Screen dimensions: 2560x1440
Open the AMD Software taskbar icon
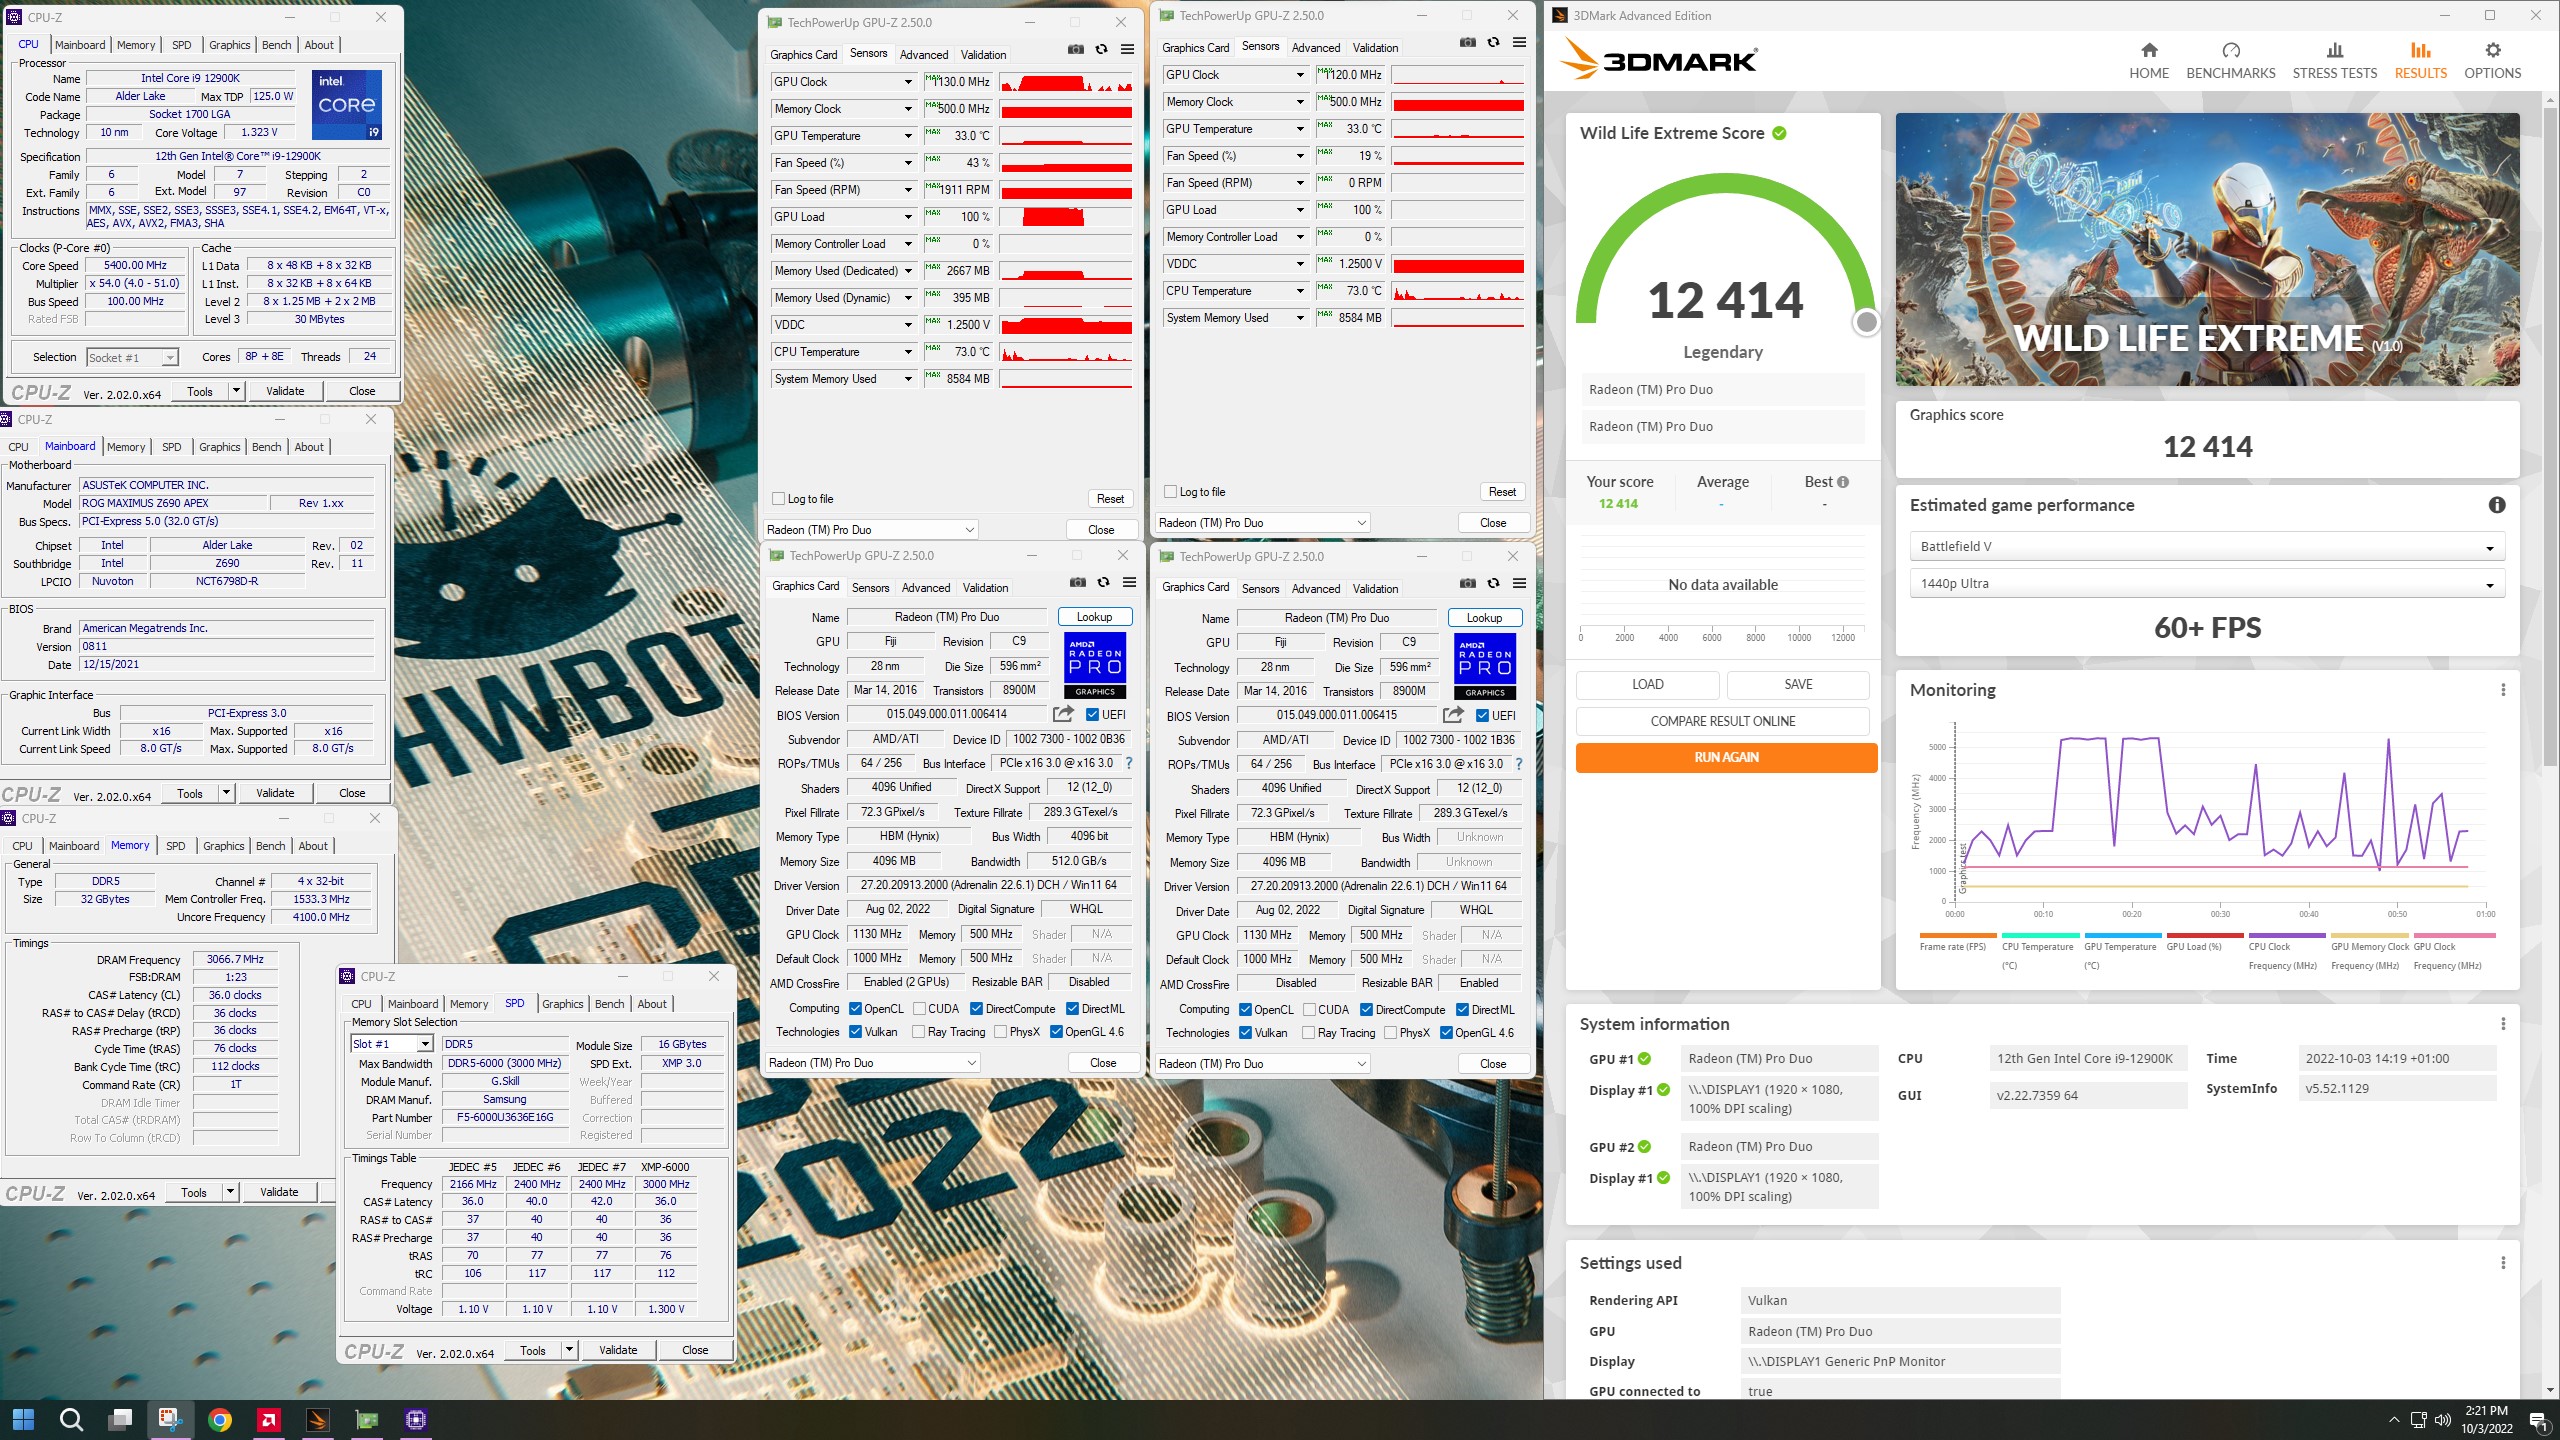tap(268, 1419)
